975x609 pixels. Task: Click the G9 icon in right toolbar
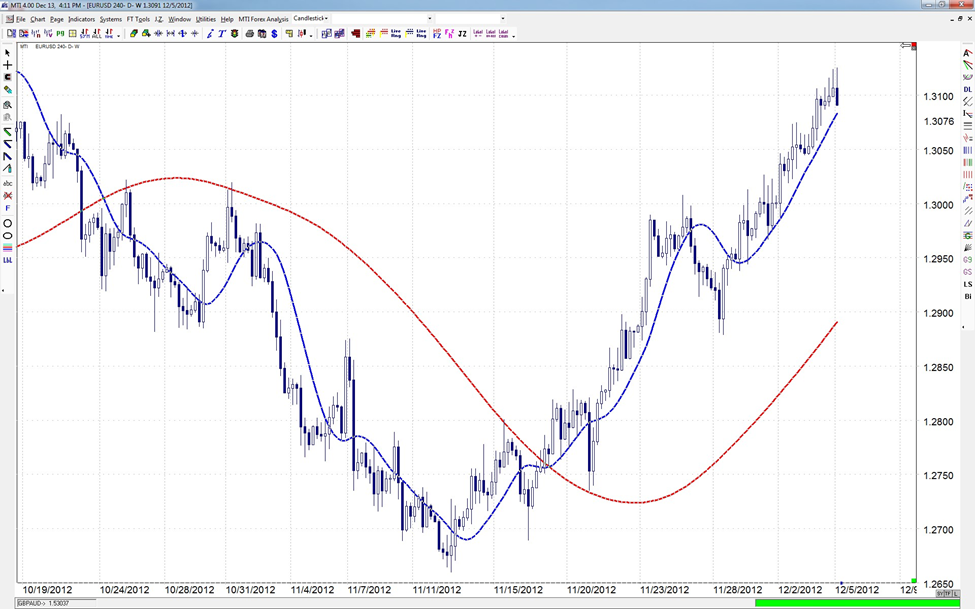click(968, 259)
